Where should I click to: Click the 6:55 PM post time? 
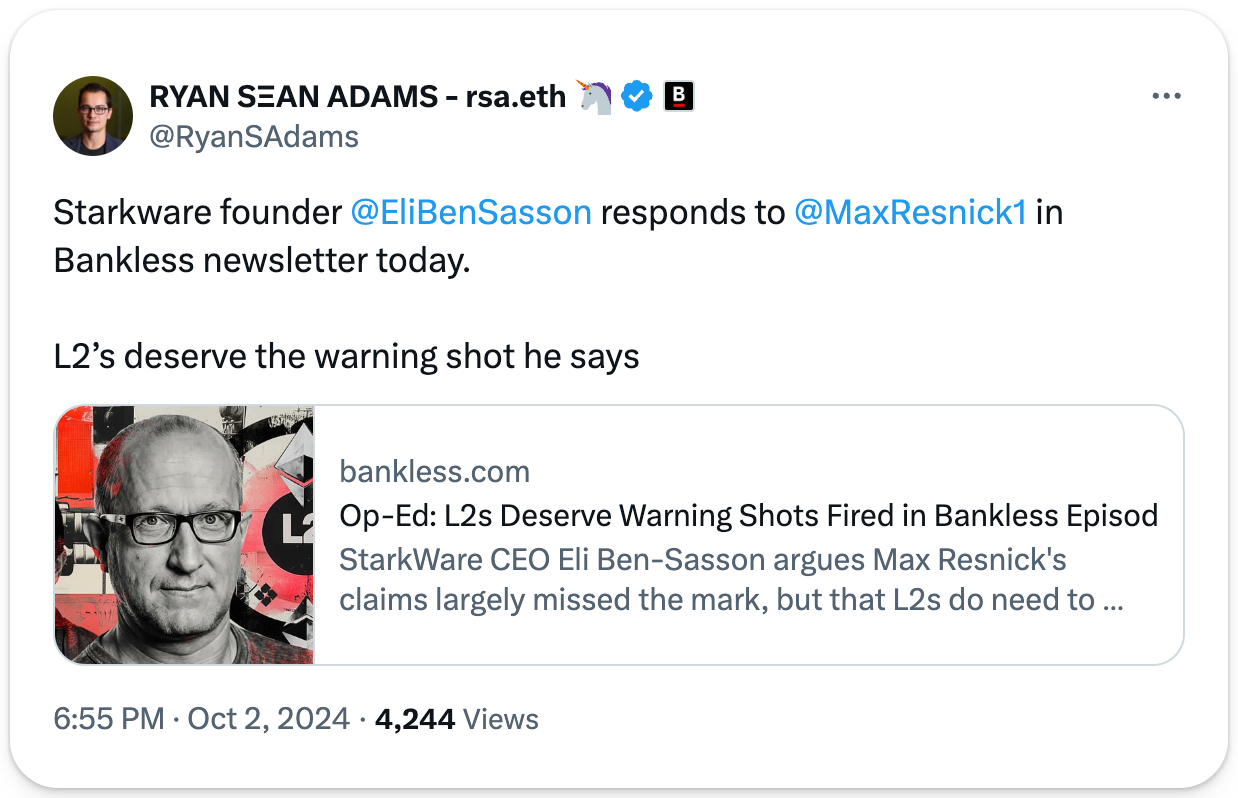point(108,718)
